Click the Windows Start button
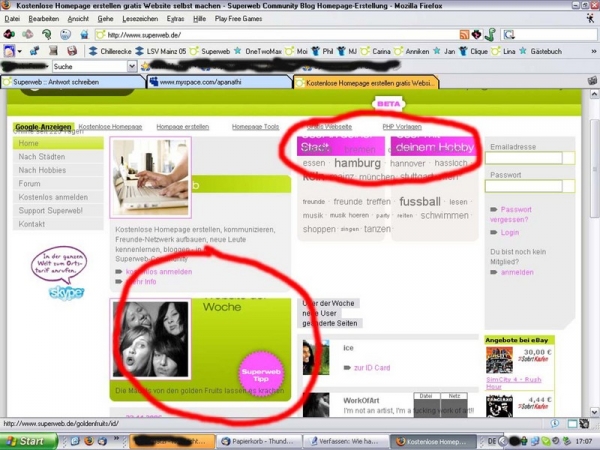 click(x=28, y=441)
